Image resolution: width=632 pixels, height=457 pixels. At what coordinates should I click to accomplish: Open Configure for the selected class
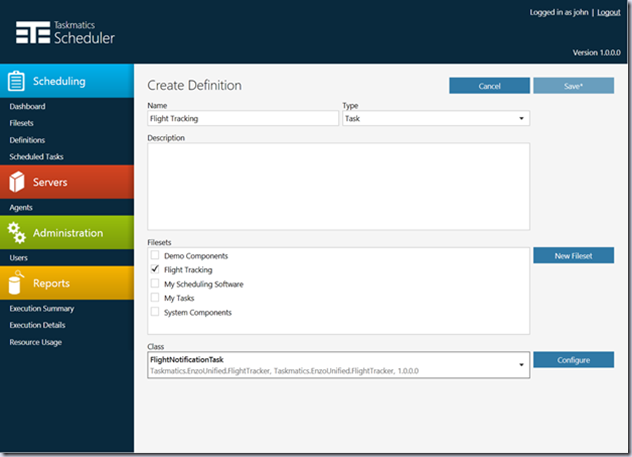click(574, 360)
